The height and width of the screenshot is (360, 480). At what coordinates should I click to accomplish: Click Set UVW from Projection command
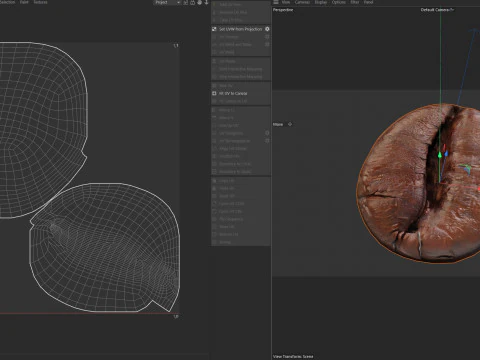click(240, 29)
